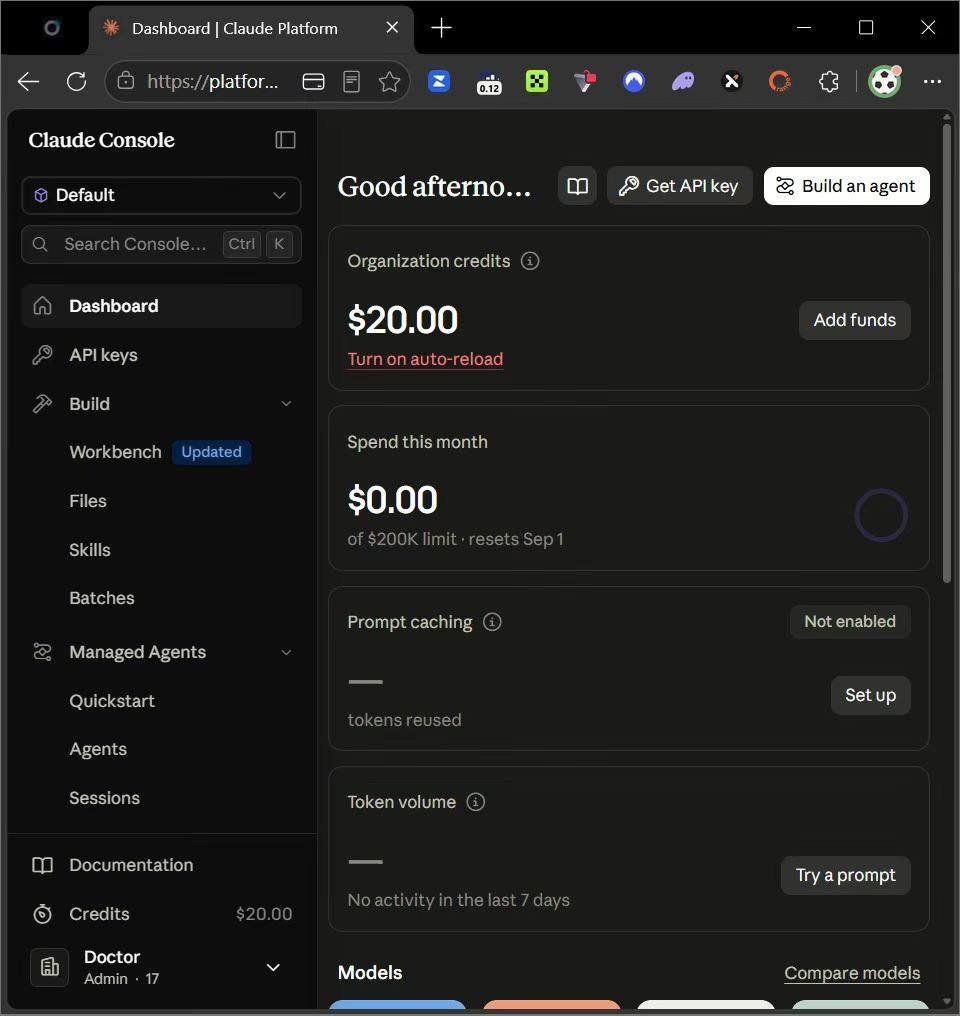Click the circular icon left of the tab

coord(52,28)
